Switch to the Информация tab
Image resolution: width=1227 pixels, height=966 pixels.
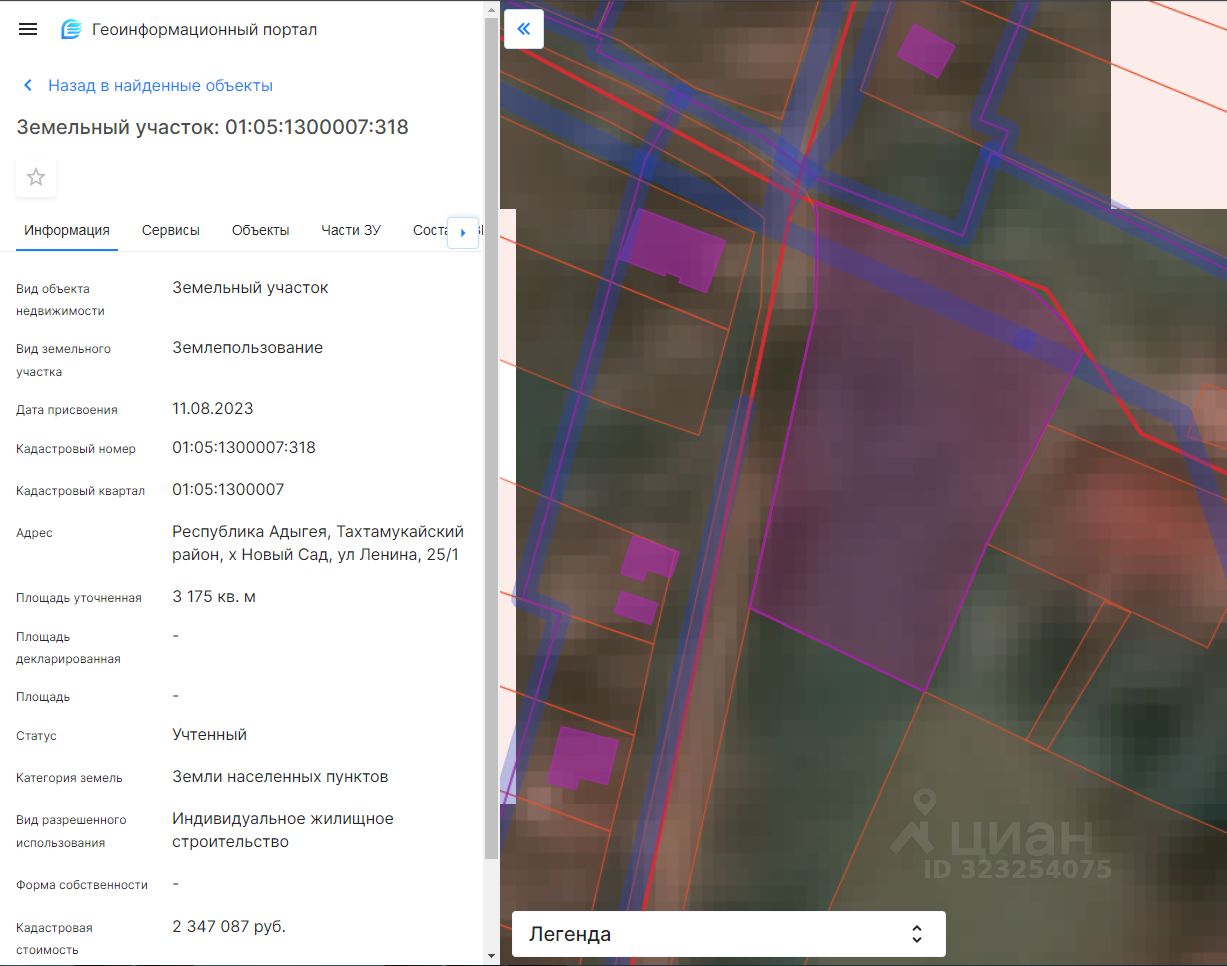tap(67, 230)
